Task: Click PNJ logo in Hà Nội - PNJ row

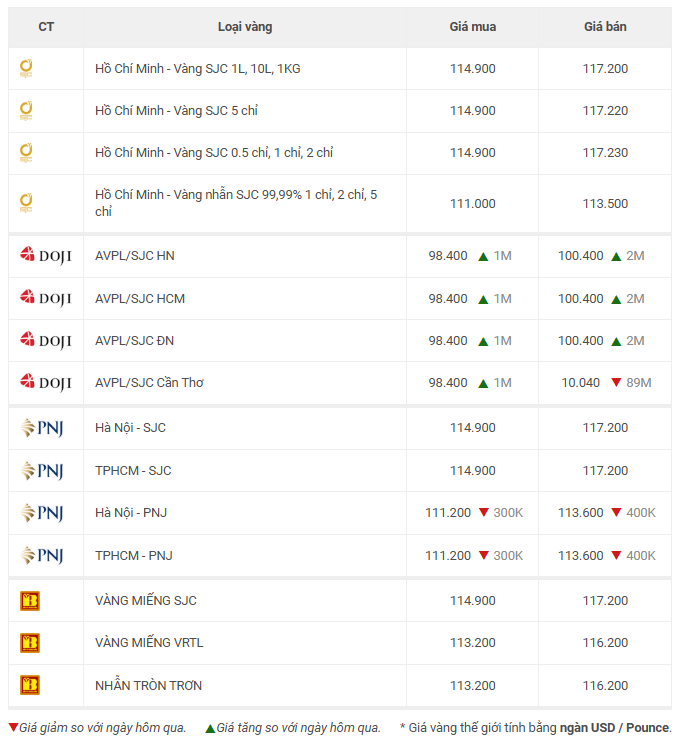Action: 42,513
